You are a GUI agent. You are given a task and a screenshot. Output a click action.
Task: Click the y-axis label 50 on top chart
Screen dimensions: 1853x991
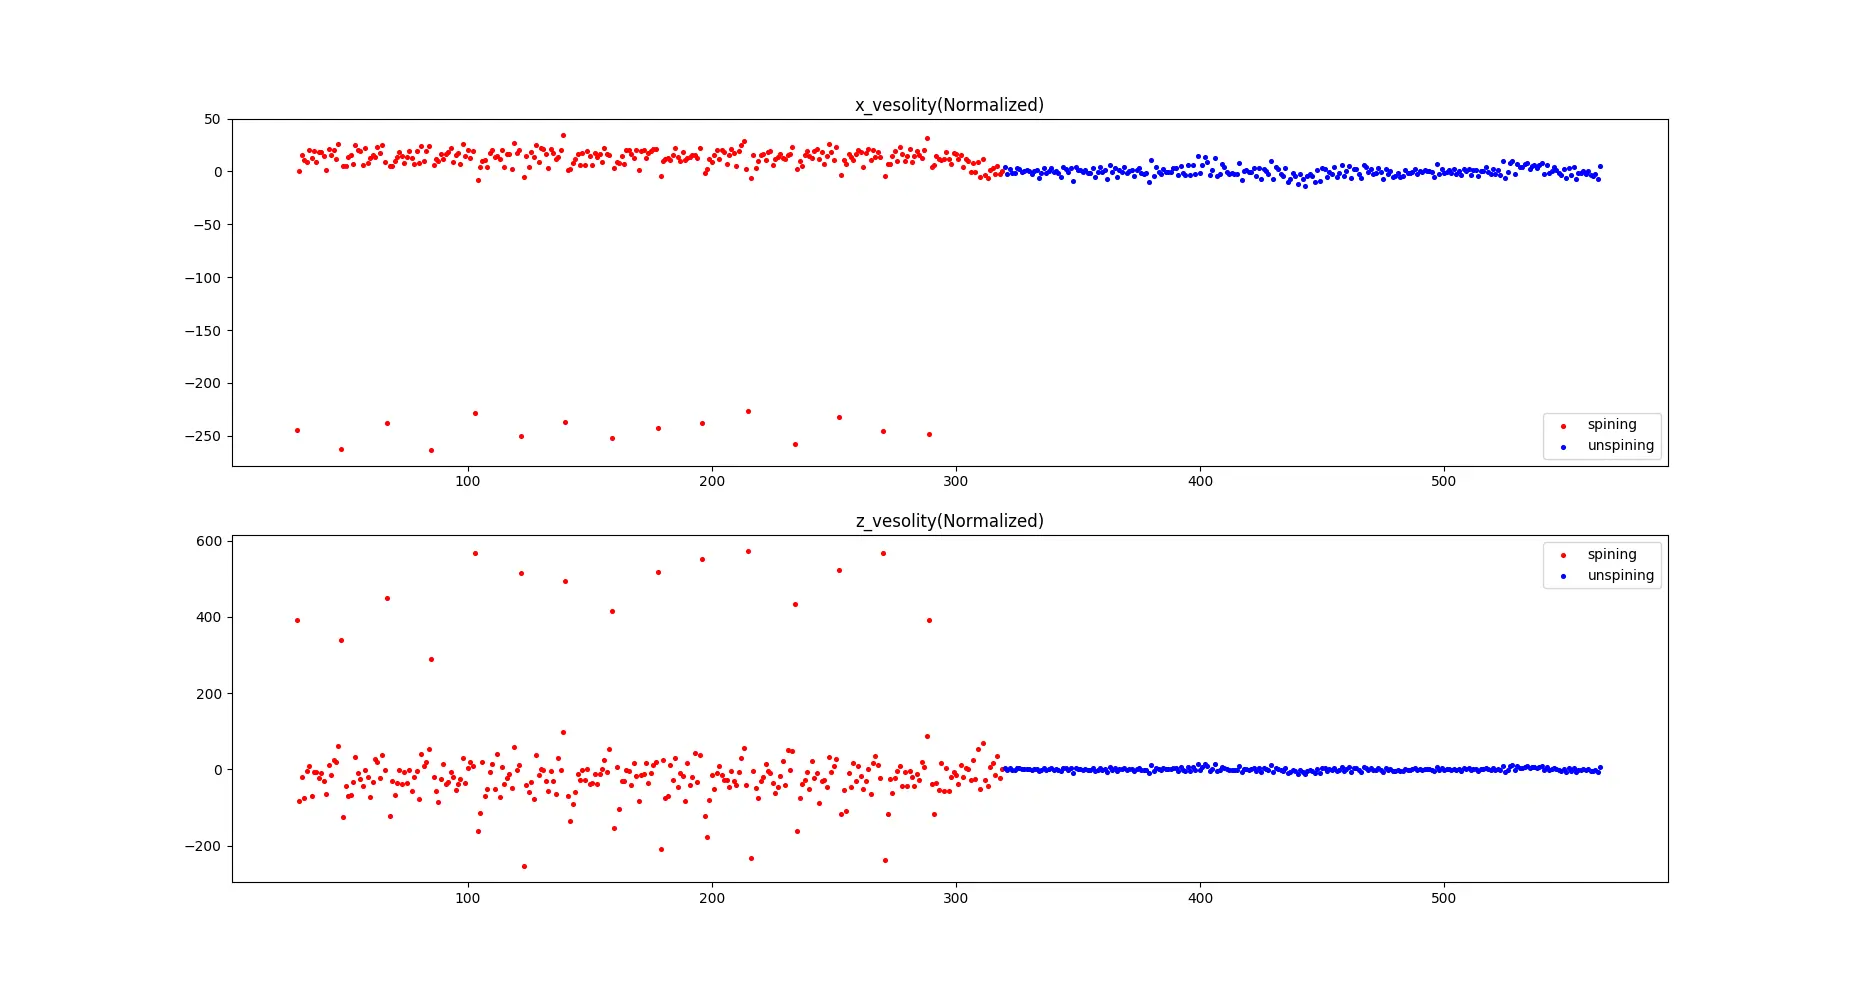[x=212, y=119]
